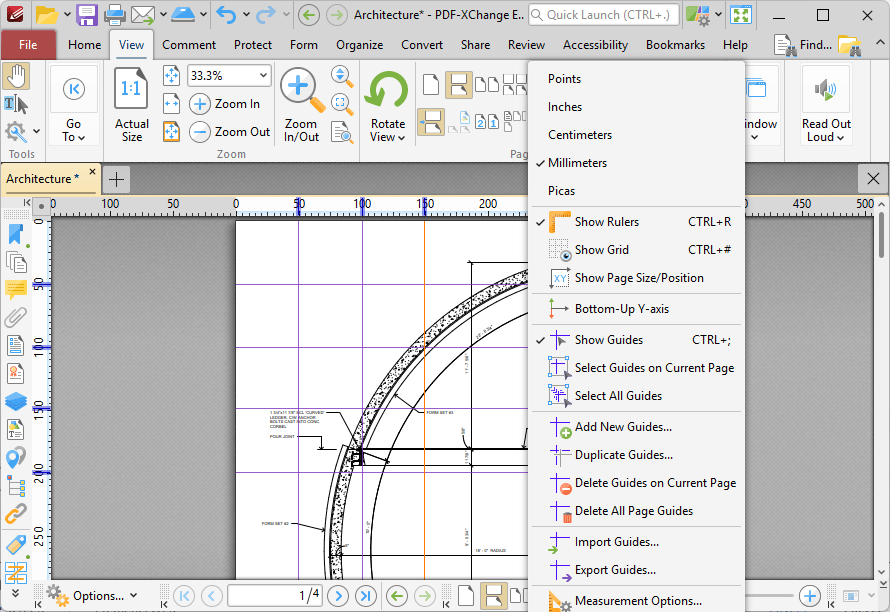Choose Measurement Options entry

click(x=637, y=601)
